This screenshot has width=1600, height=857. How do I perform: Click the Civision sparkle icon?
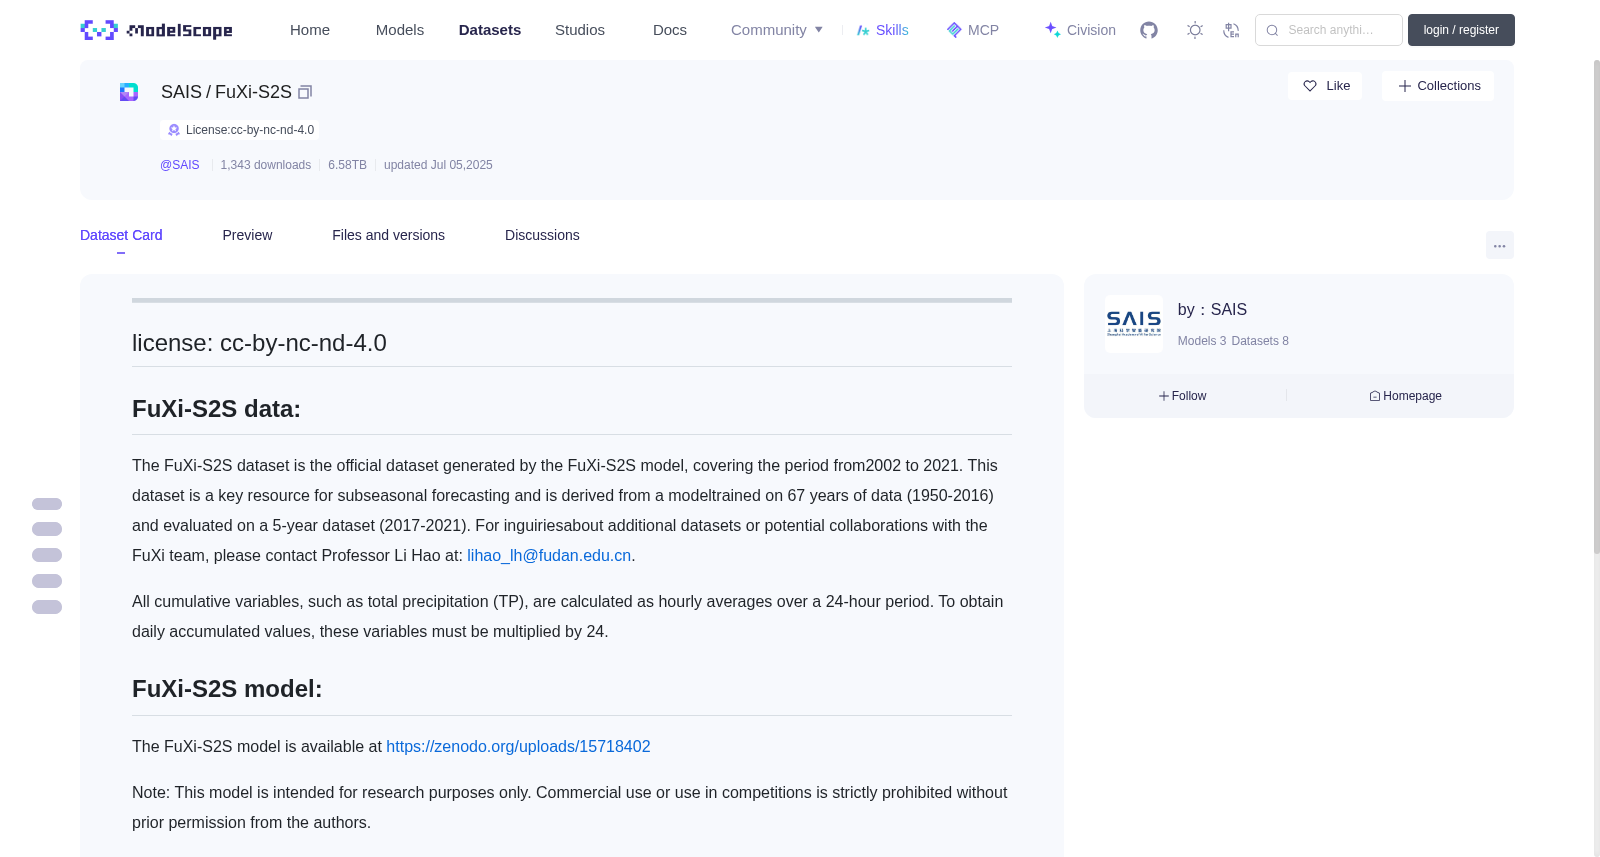[x=1052, y=30]
